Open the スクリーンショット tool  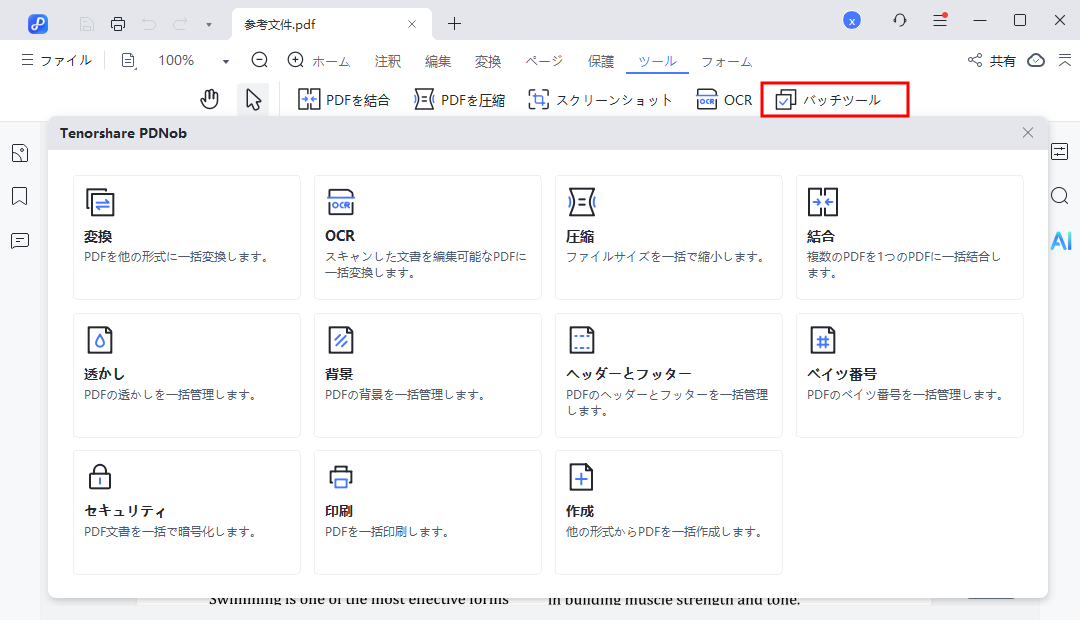pos(600,99)
